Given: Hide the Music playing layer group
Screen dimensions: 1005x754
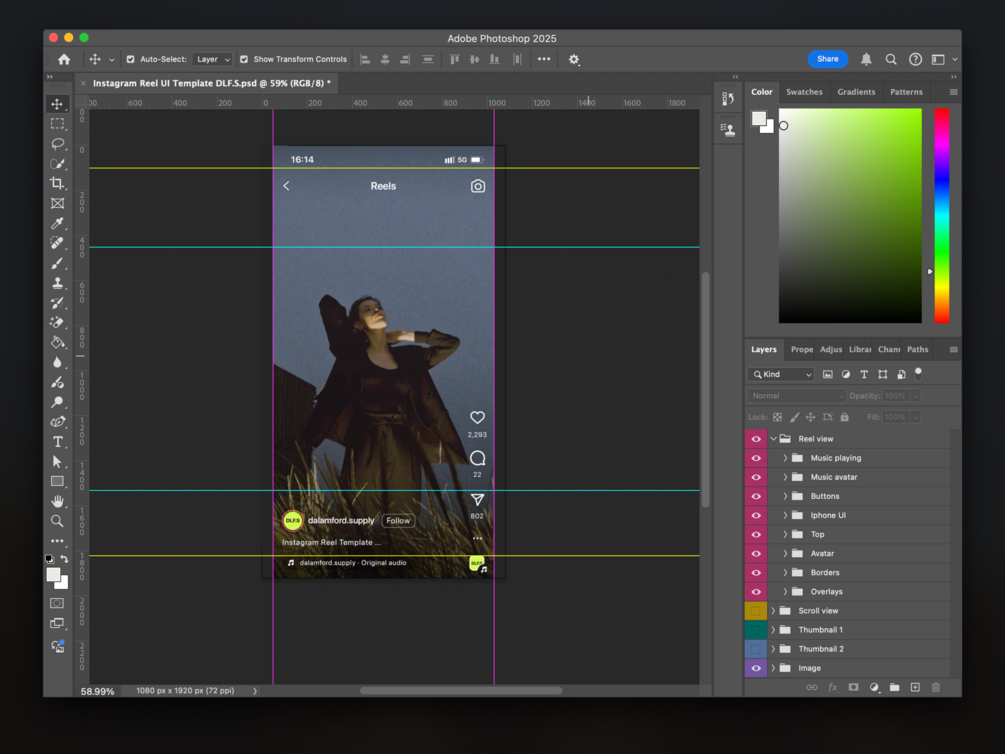Looking at the screenshot, I should coord(756,458).
